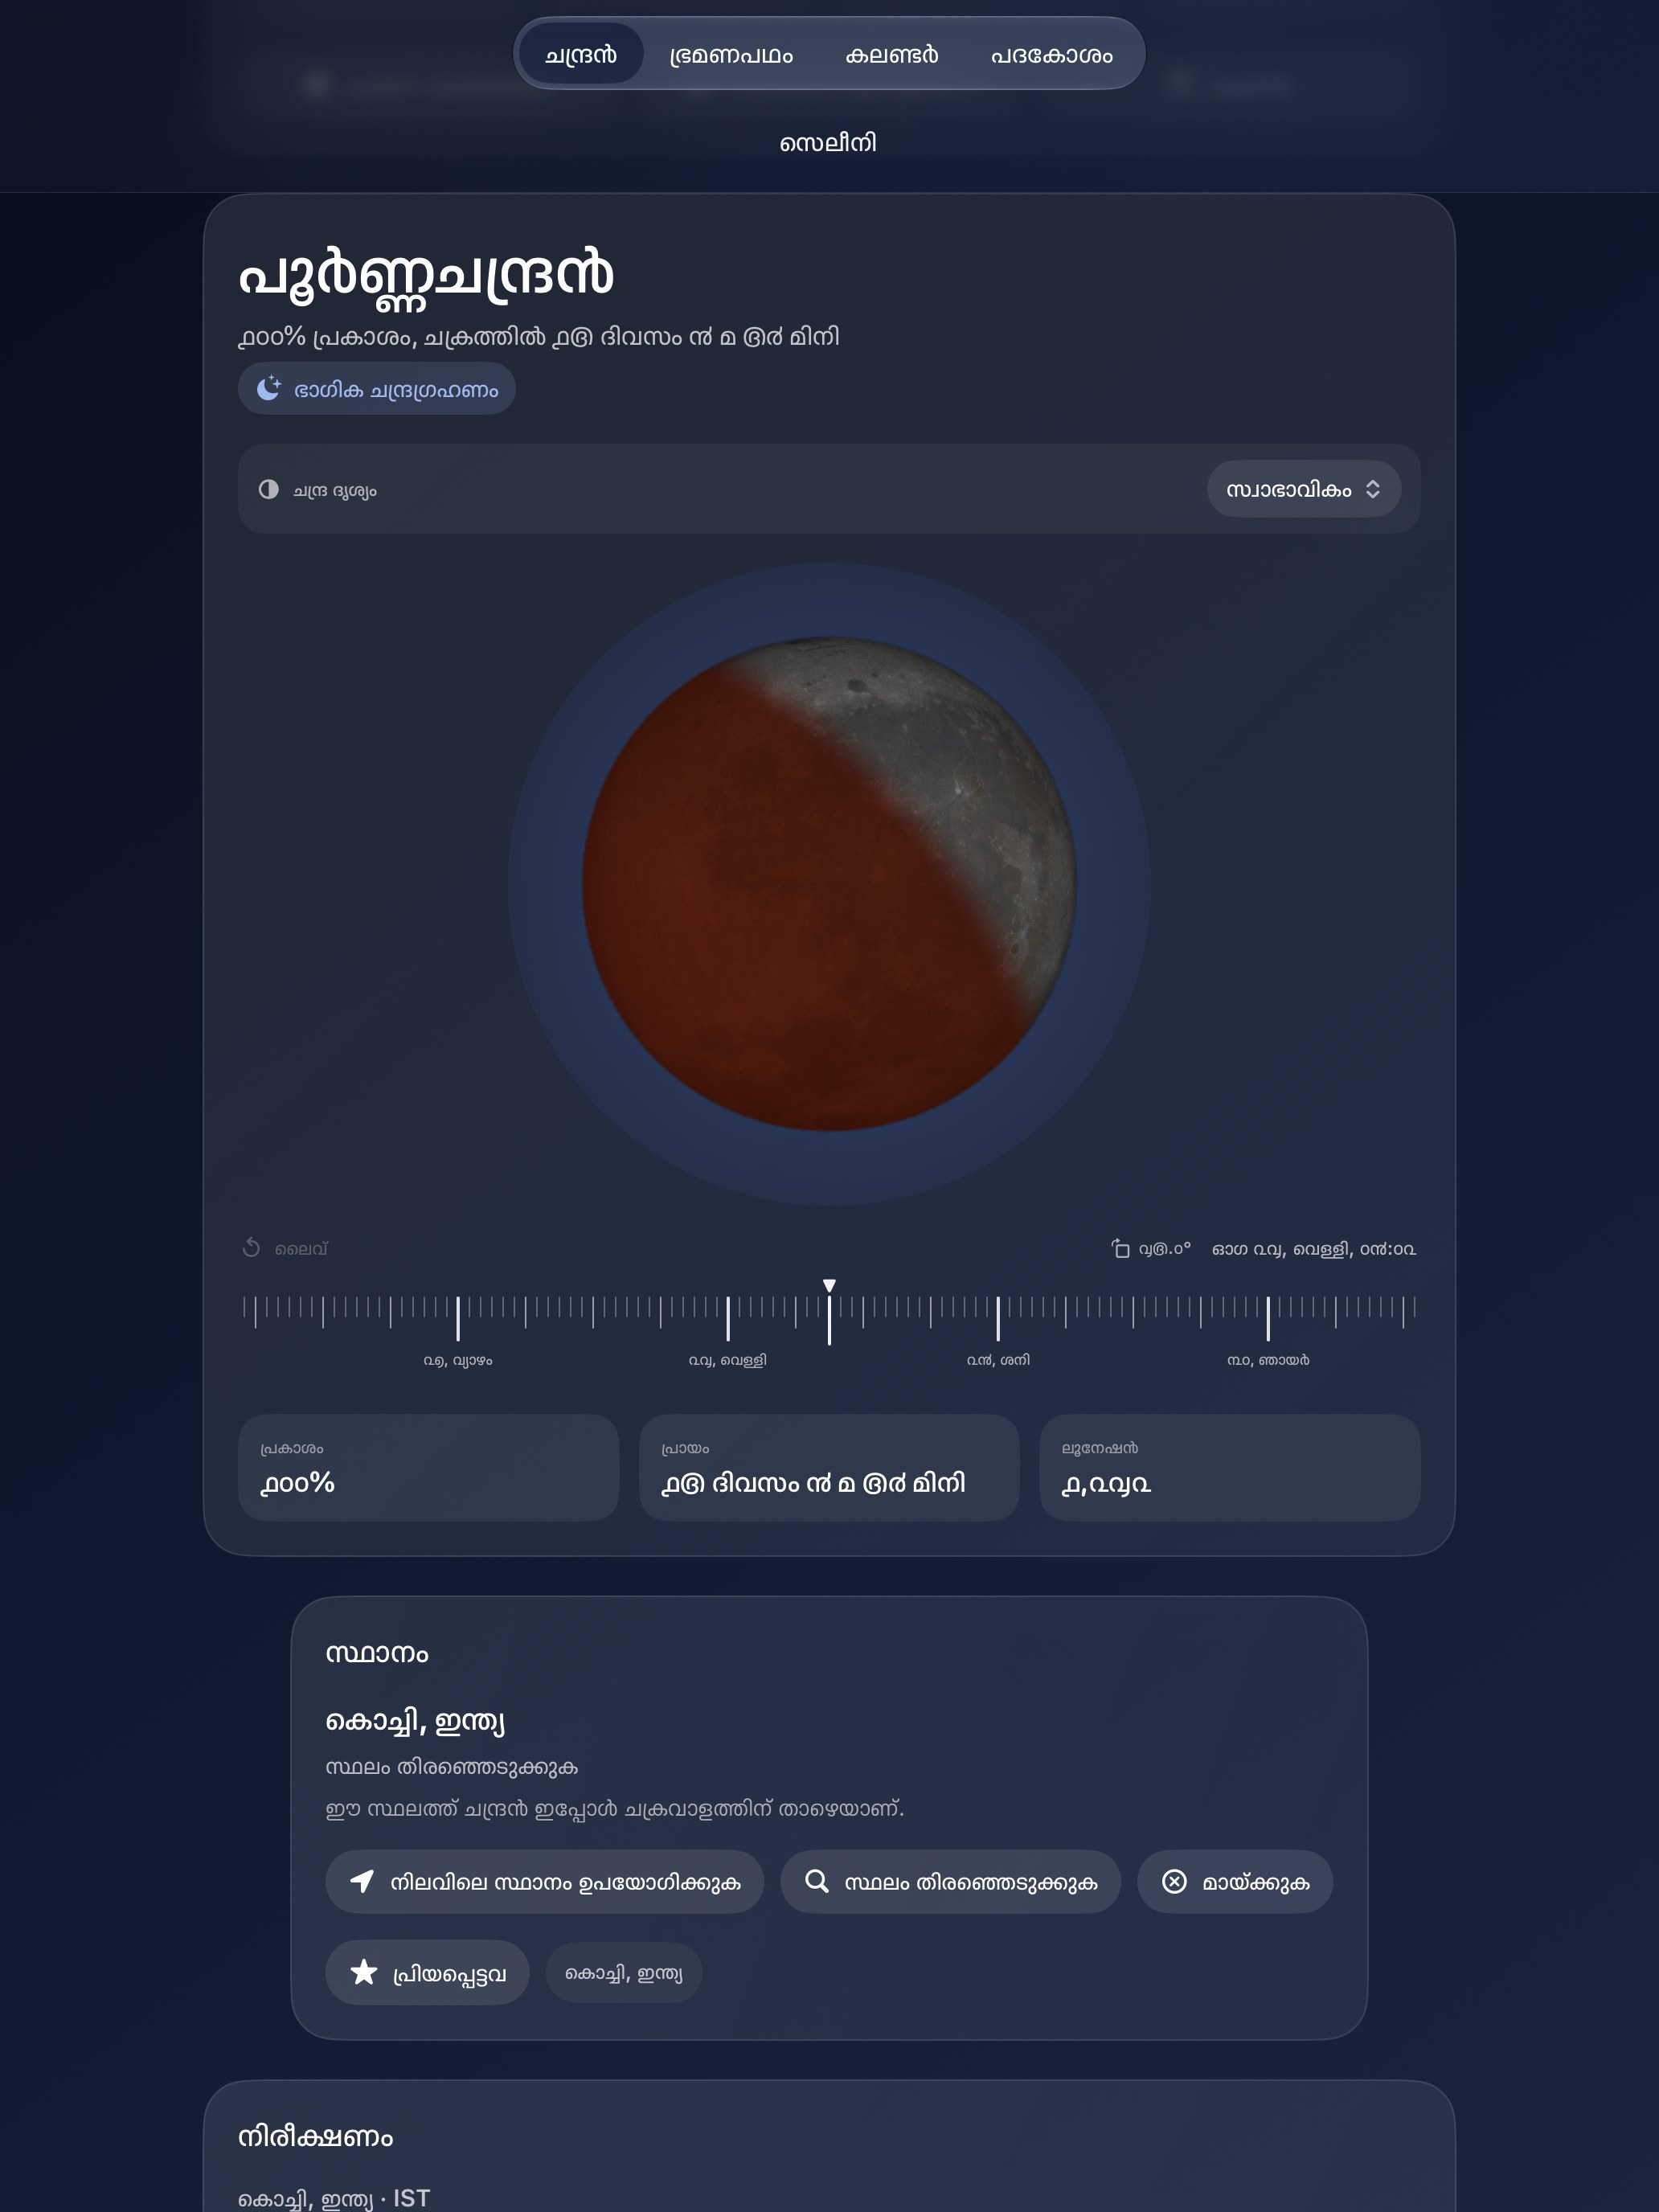Click the magnifying glass search icon
The width and height of the screenshot is (1659, 2212).
(x=817, y=1882)
